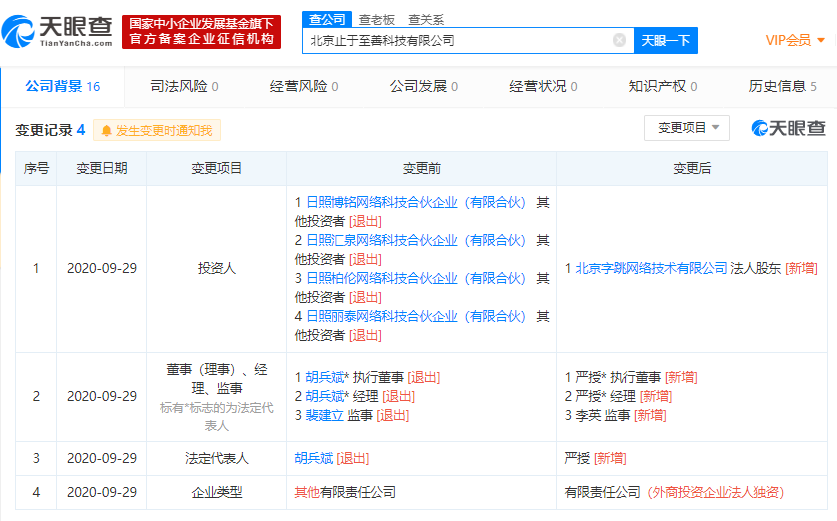Screen dimensions: 837x521
Task: Switch to the 查关系 search tab
Action: tap(426, 20)
